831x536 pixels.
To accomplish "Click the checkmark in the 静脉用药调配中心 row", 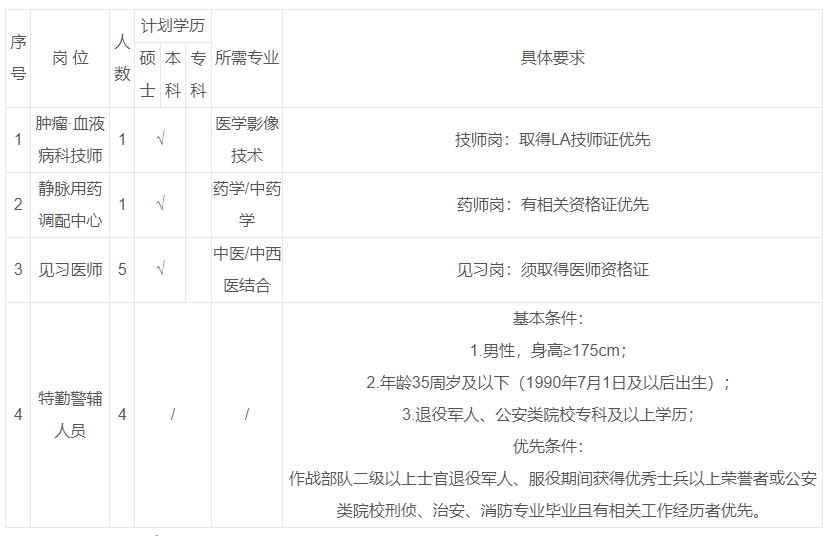I will click(x=160, y=205).
